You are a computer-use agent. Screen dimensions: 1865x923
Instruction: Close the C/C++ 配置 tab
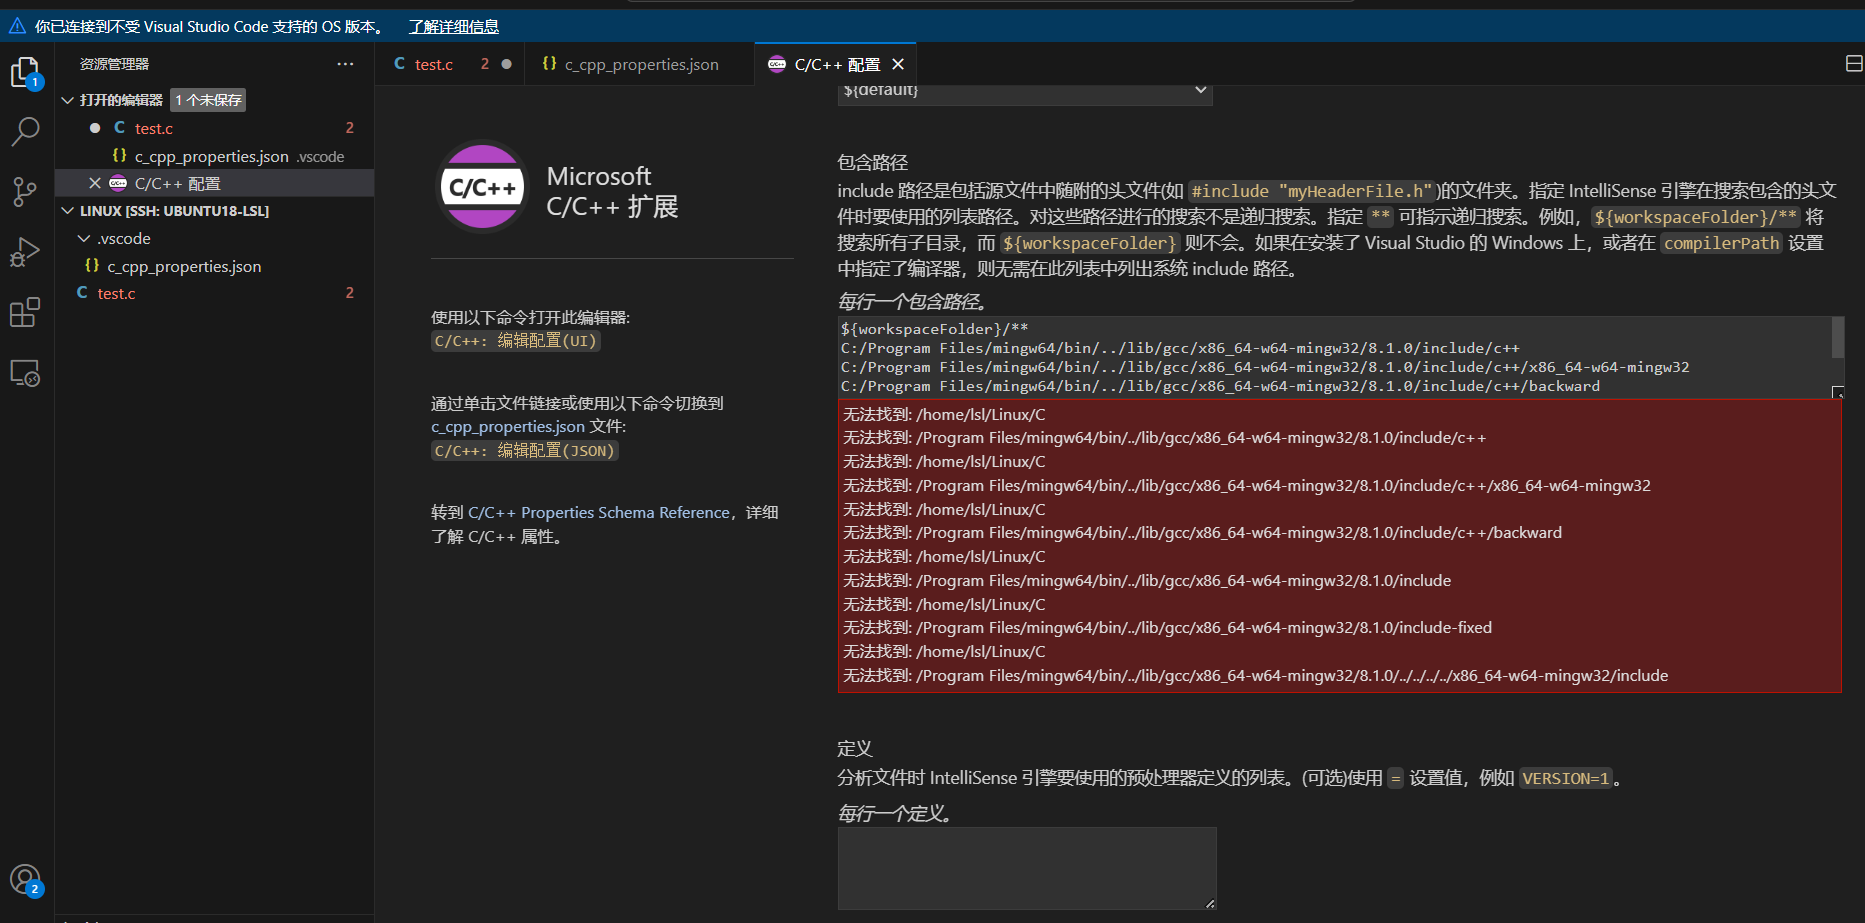[897, 63]
